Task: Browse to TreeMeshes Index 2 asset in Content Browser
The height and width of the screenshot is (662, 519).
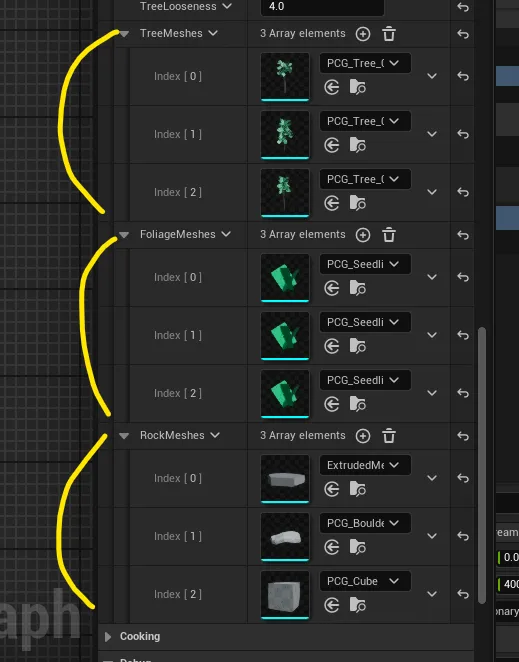Action: pyautogui.click(x=357, y=203)
